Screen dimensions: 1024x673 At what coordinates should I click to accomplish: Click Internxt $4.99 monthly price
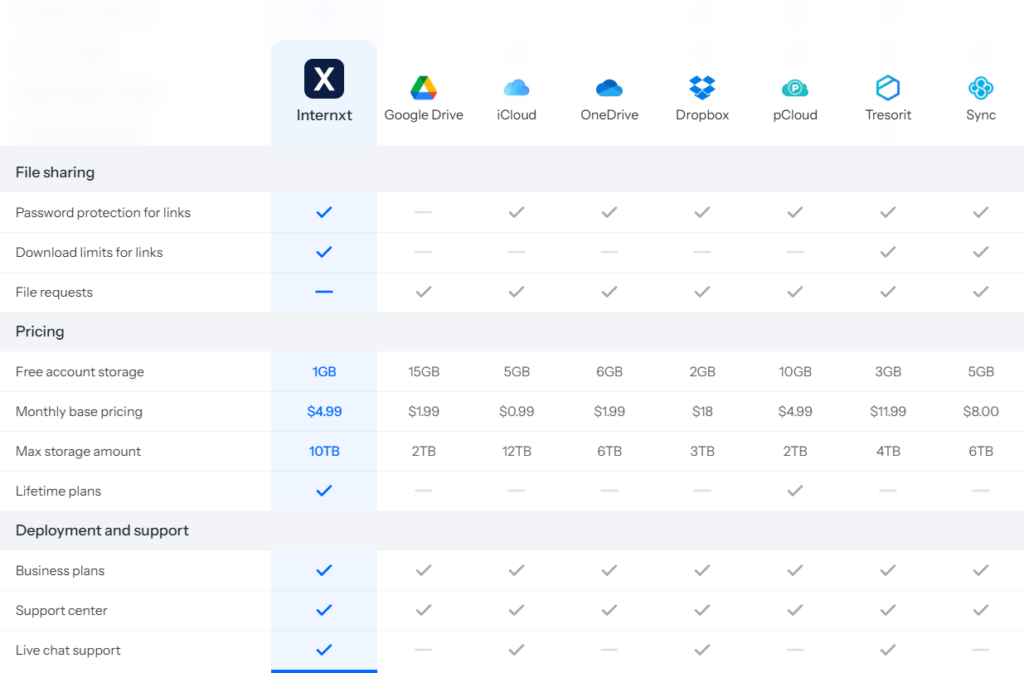(324, 411)
